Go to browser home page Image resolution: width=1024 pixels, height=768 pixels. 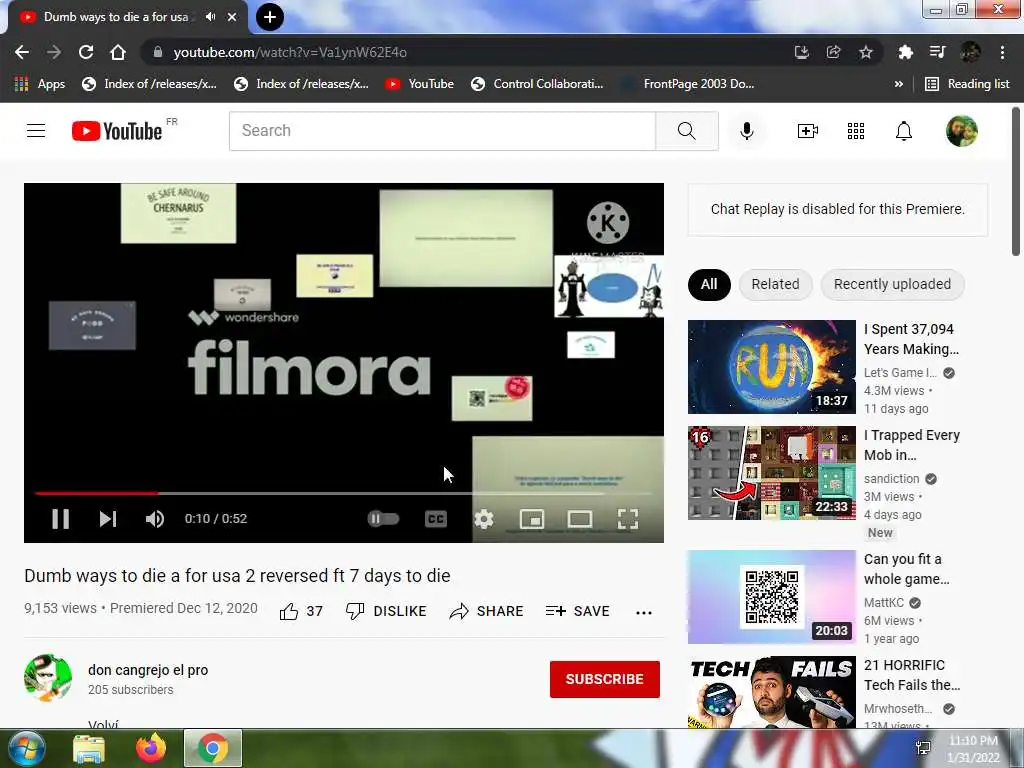point(118,52)
